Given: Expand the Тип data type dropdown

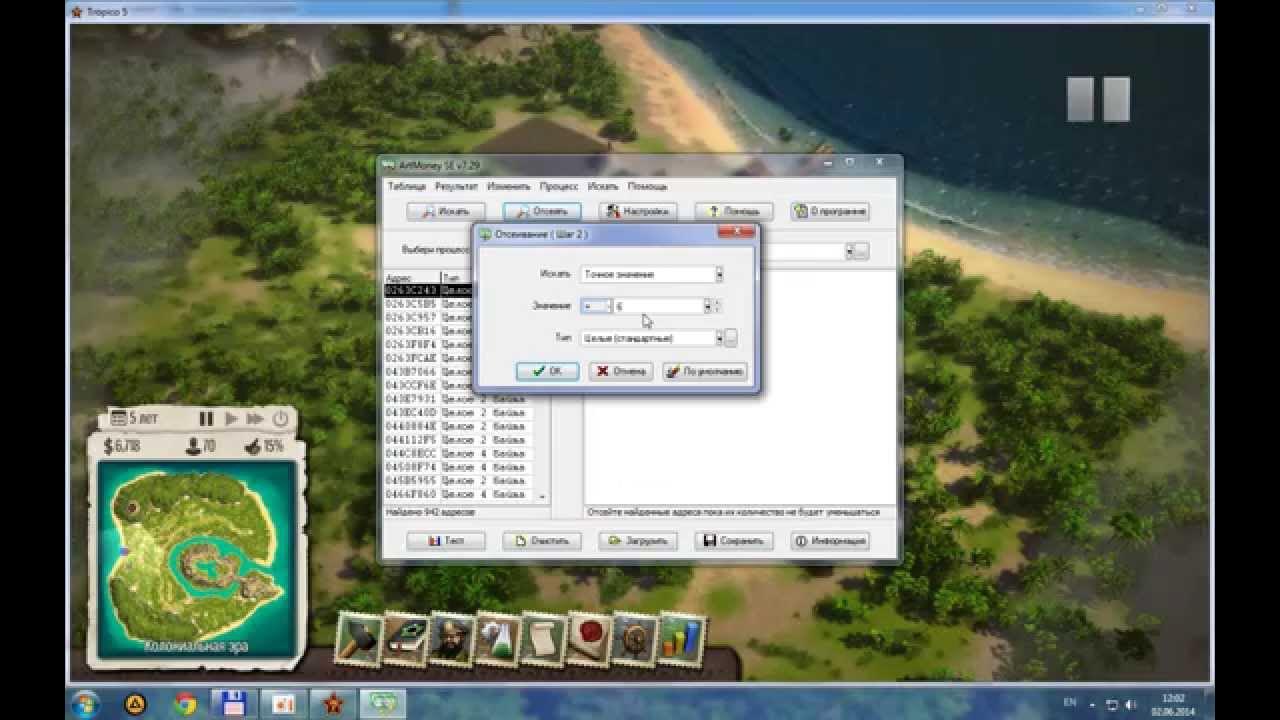Looking at the screenshot, I should [x=719, y=338].
